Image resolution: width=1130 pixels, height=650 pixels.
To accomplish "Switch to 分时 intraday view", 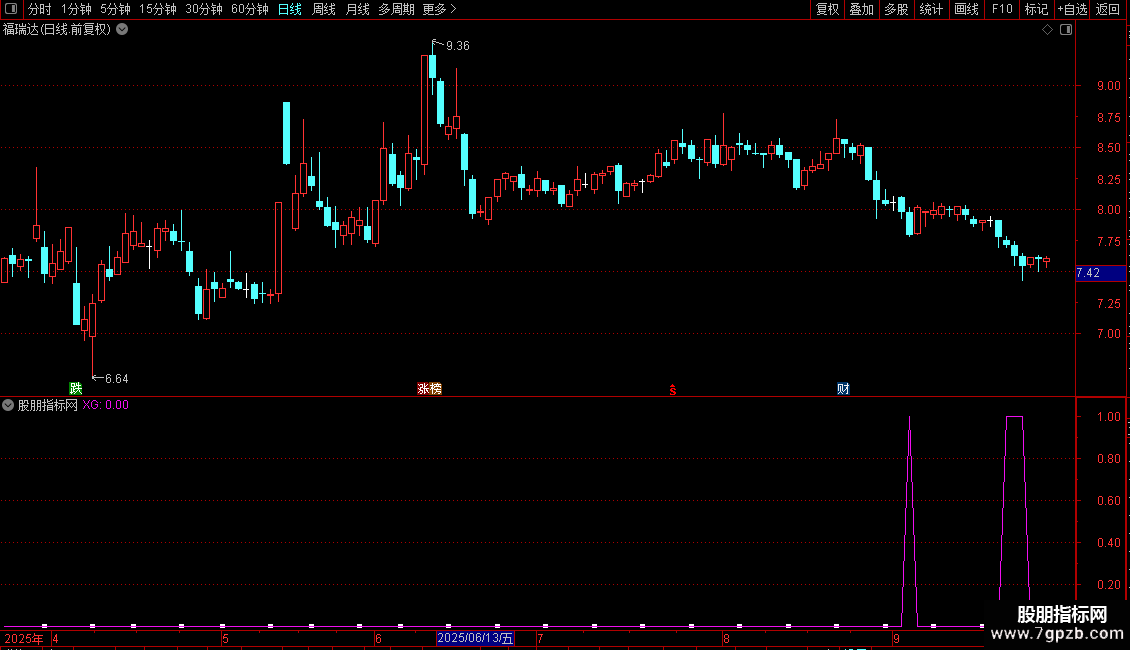I will (x=40, y=9).
